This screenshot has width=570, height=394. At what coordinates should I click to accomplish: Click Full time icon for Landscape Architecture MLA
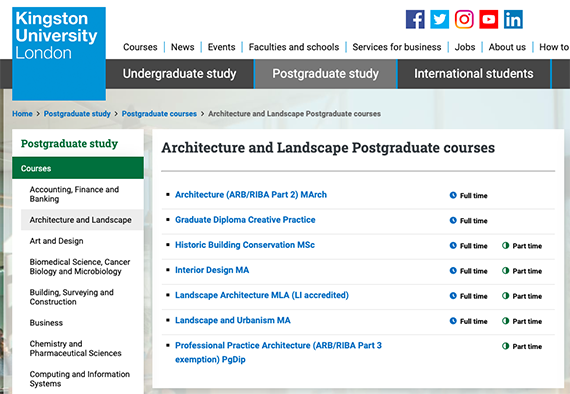click(453, 296)
